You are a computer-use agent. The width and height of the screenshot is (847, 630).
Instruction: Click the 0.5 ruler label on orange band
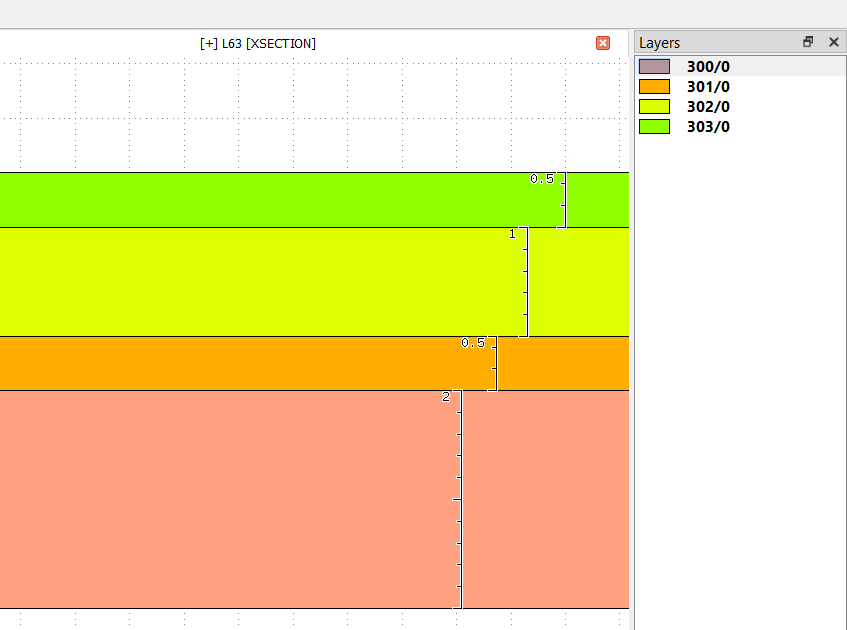[x=473, y=343]
